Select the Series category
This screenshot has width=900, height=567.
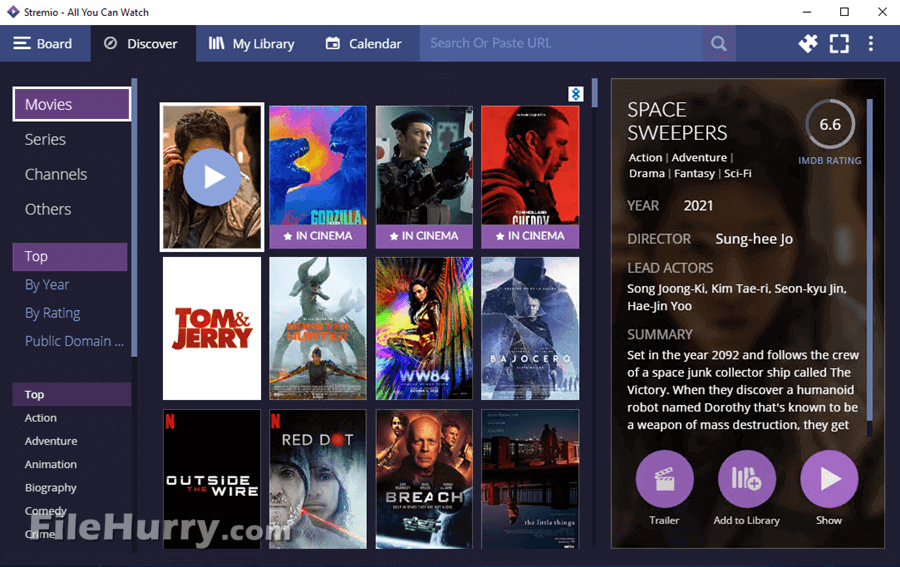[x=45, y=139]
